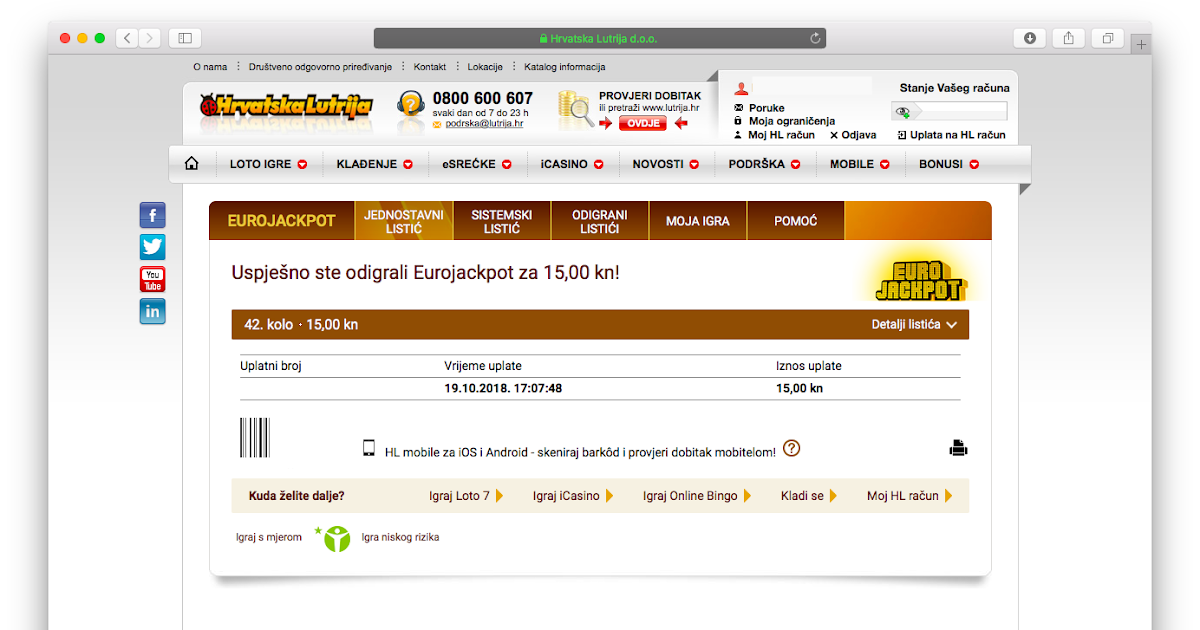This screenshot has height=630, width=1200.
Task: Click the Igra niskog rizika text
Action: [x=400, y=538]
